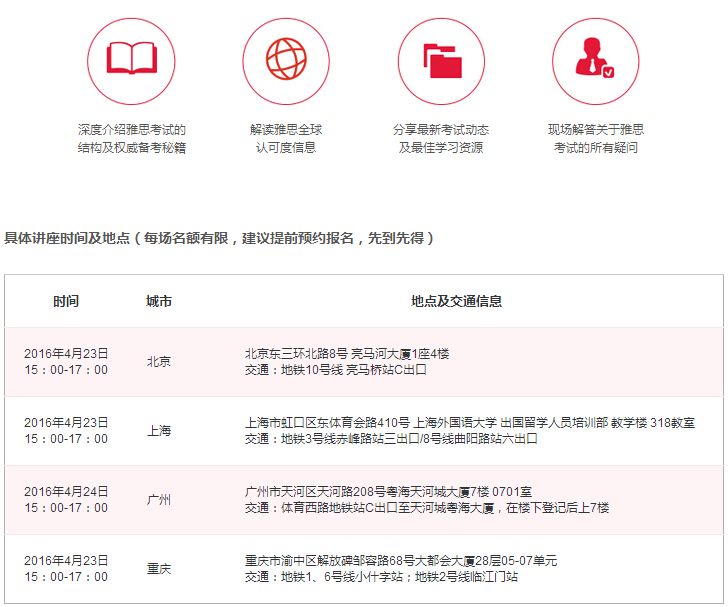Click the date cell in the 上海 row
Screen dimensions: 728x607
point(66,431)
